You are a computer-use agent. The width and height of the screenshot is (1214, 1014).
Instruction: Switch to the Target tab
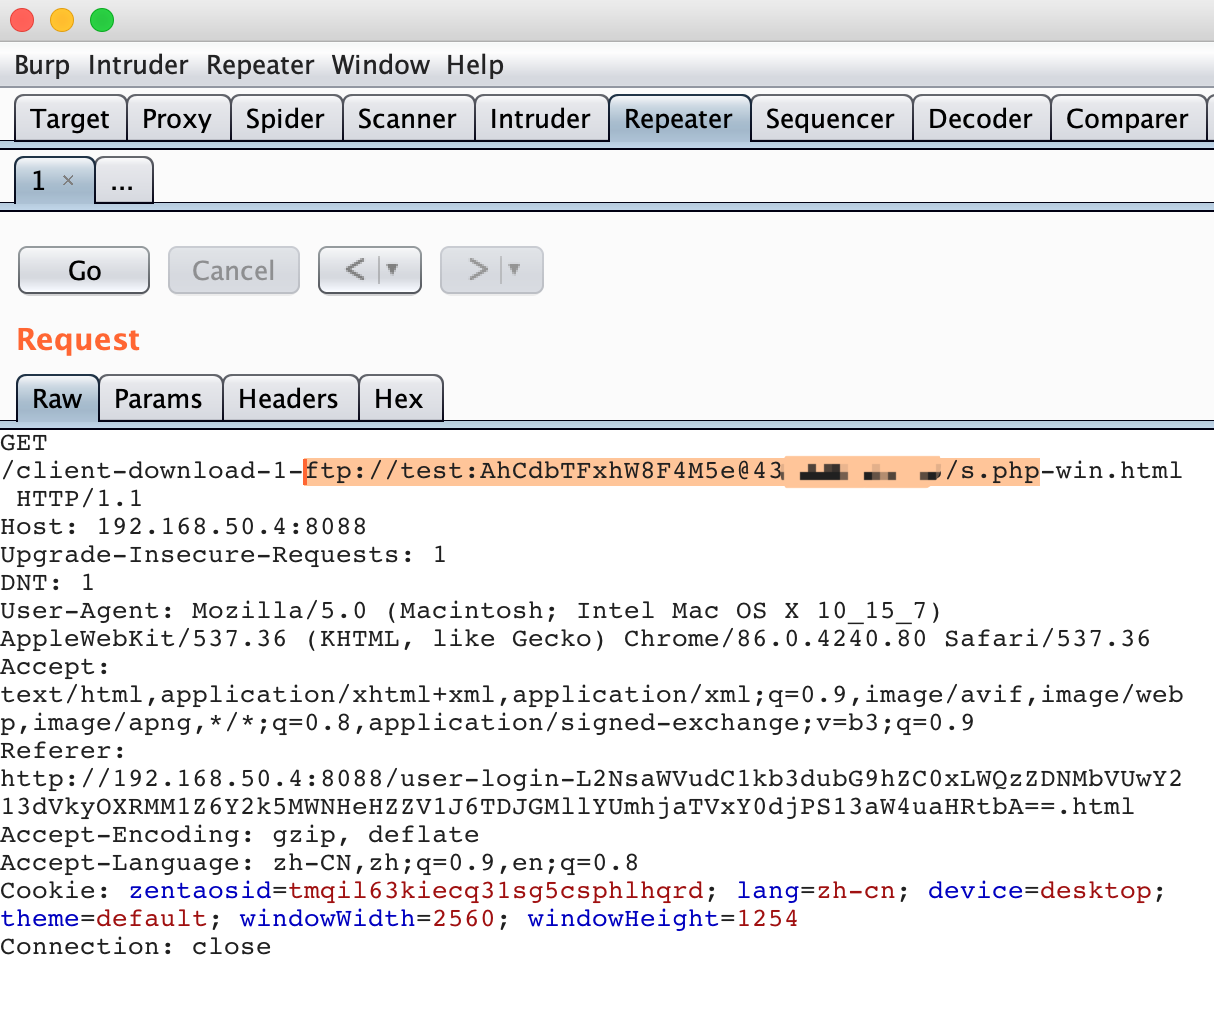pos(70,119)
